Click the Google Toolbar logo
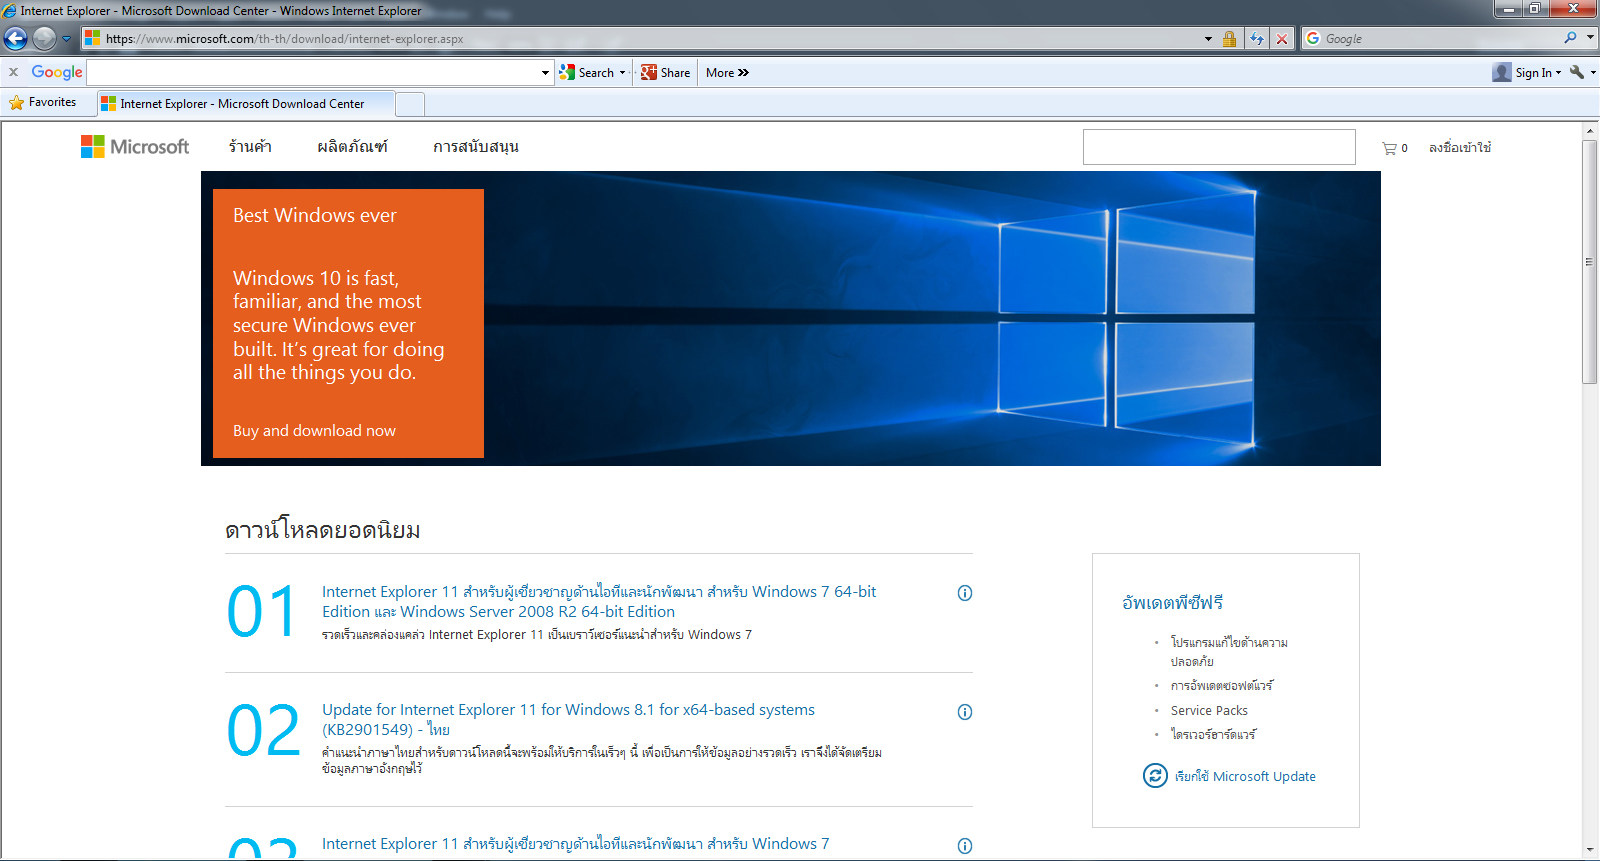 pyautogui.click(x=57, y=72)
